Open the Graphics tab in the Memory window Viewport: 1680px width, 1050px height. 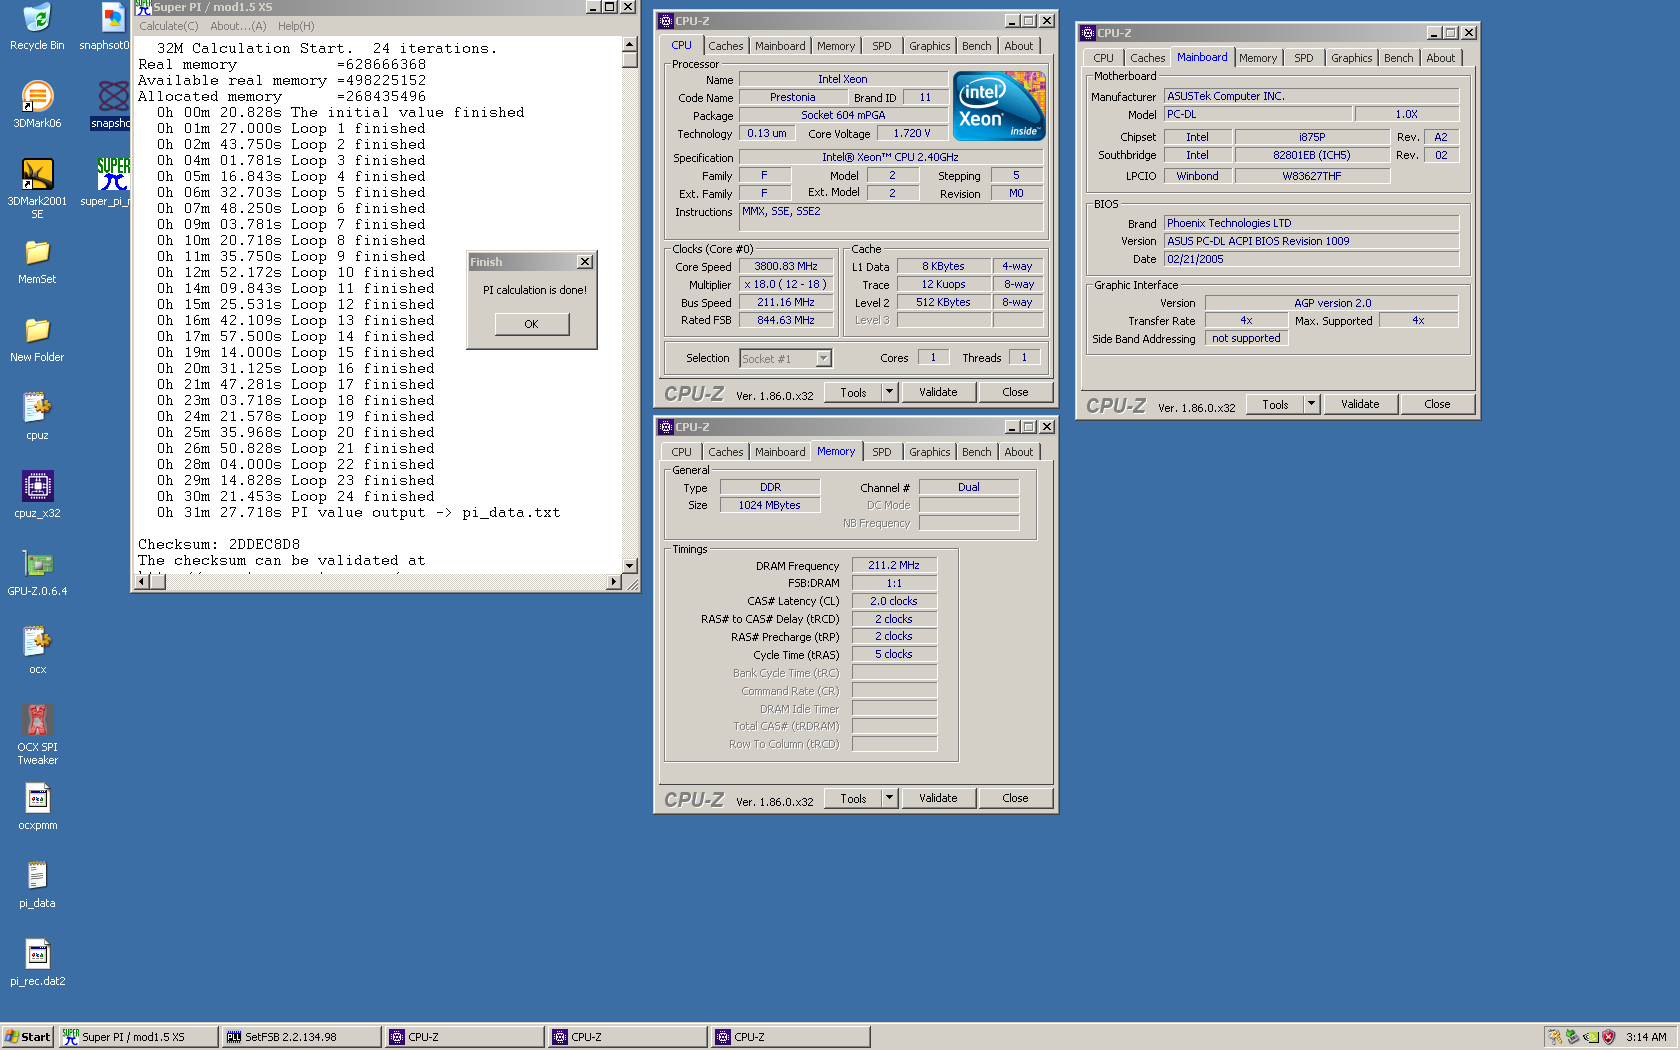point(929,452)
